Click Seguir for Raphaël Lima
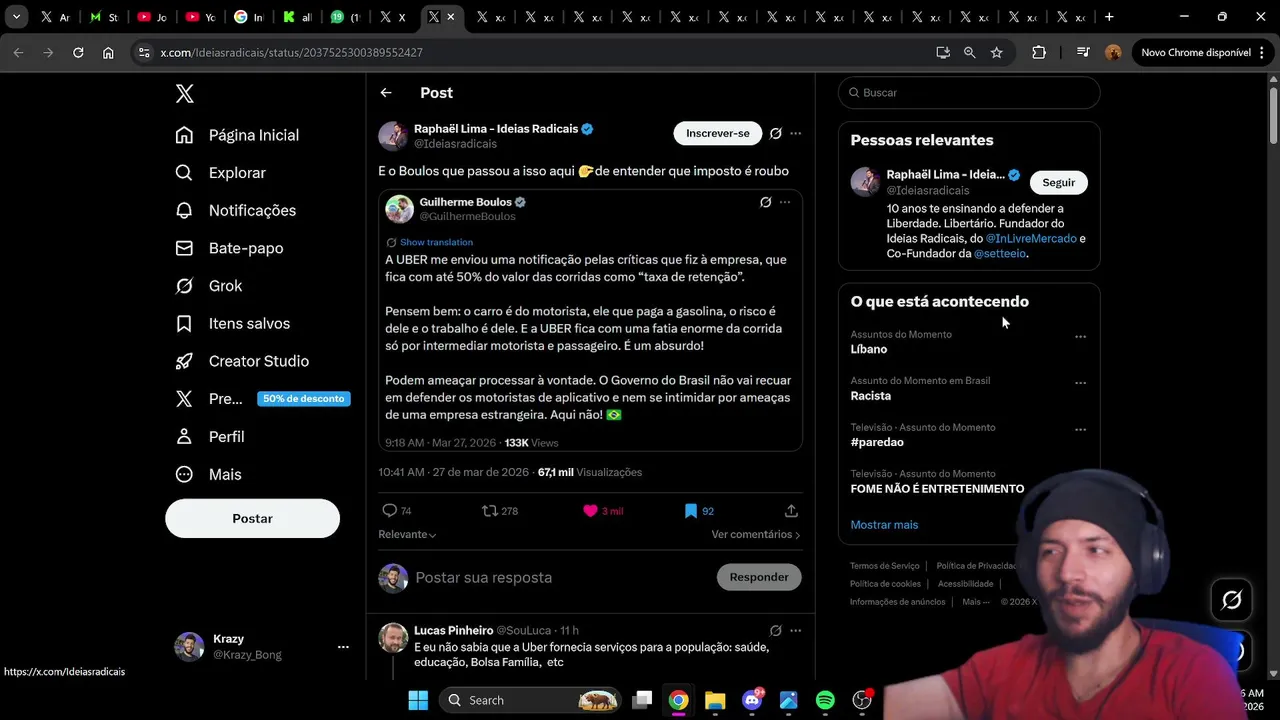 coord(1059,182)
